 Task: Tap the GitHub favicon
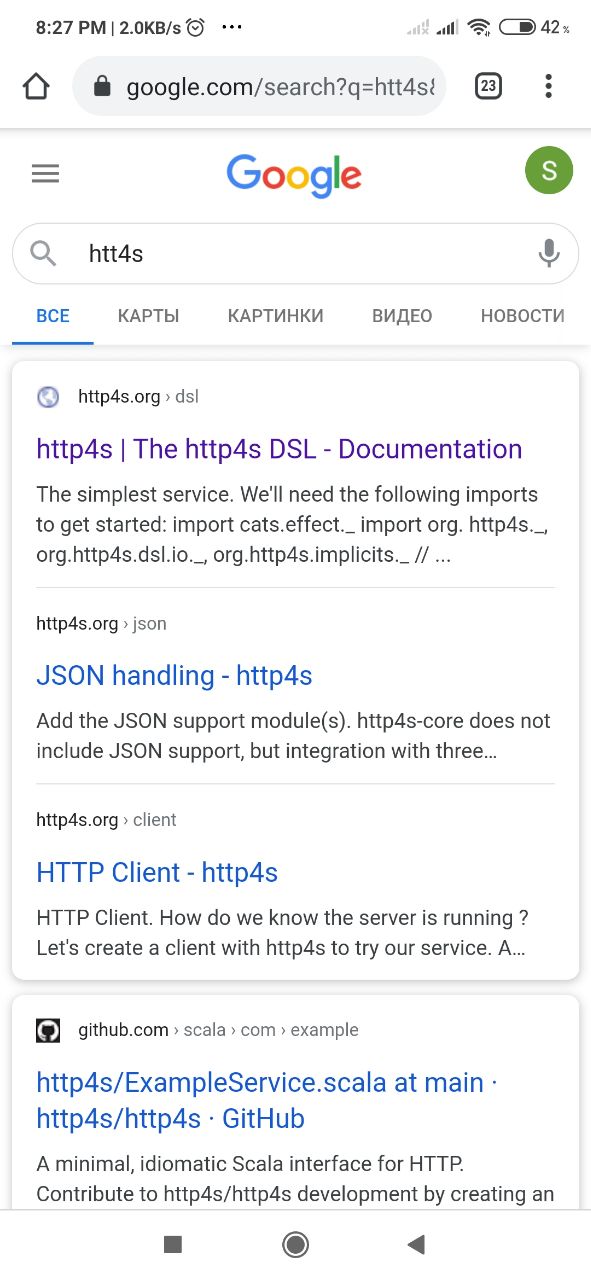(x=48, y=1030)
